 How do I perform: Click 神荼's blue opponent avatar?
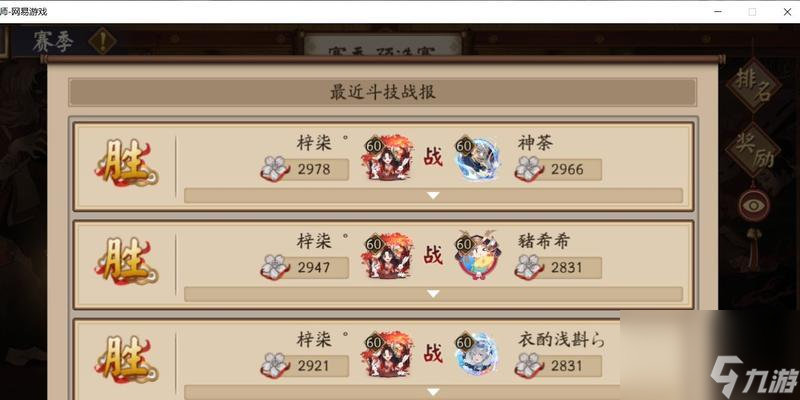click(x=477, y=159)
